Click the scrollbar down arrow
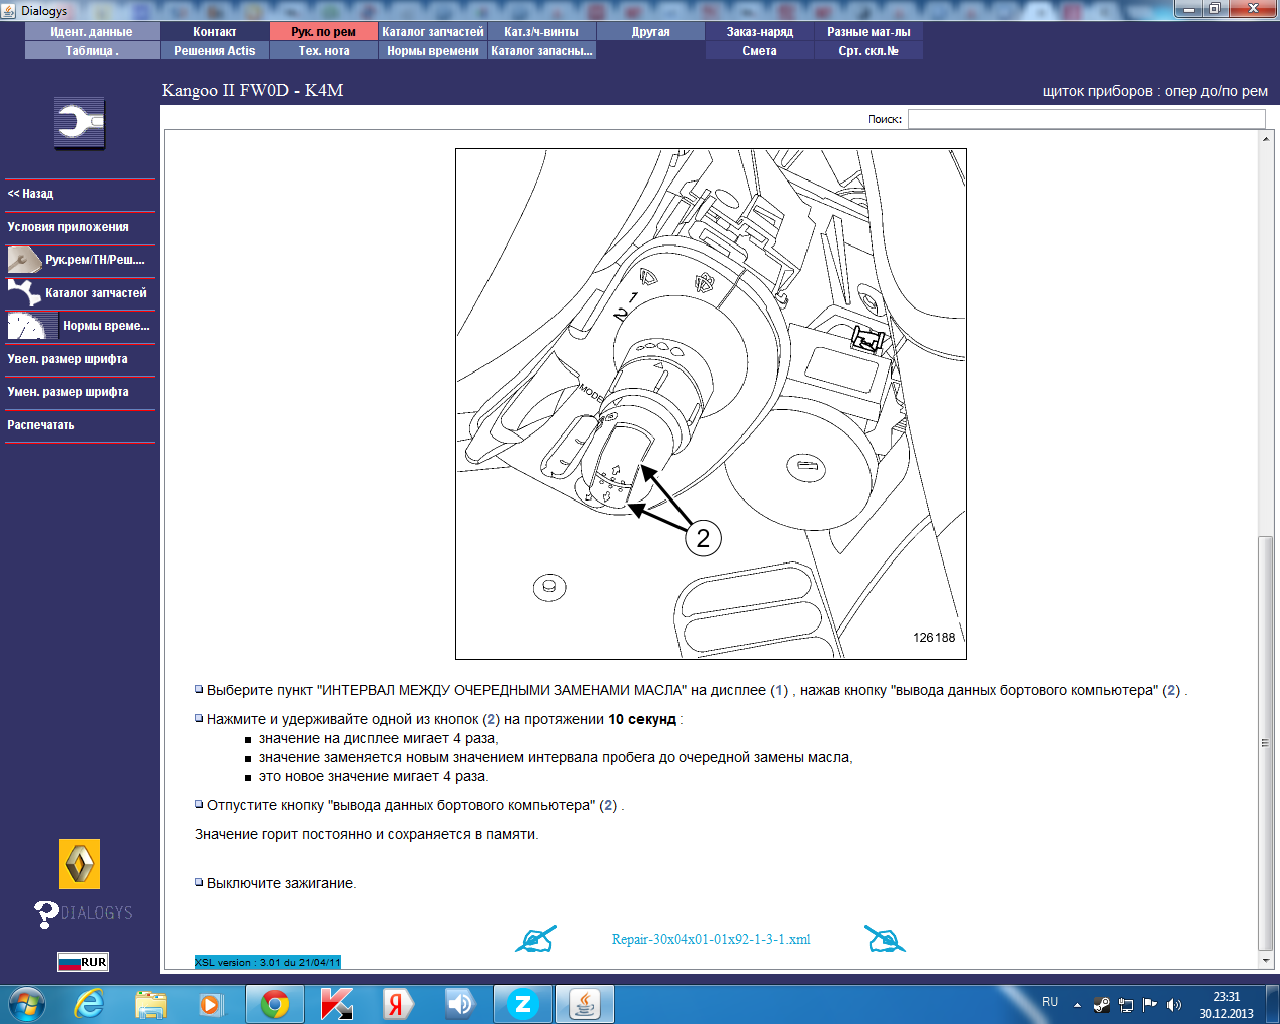1280x1024 pixels. pos(1266,960)
